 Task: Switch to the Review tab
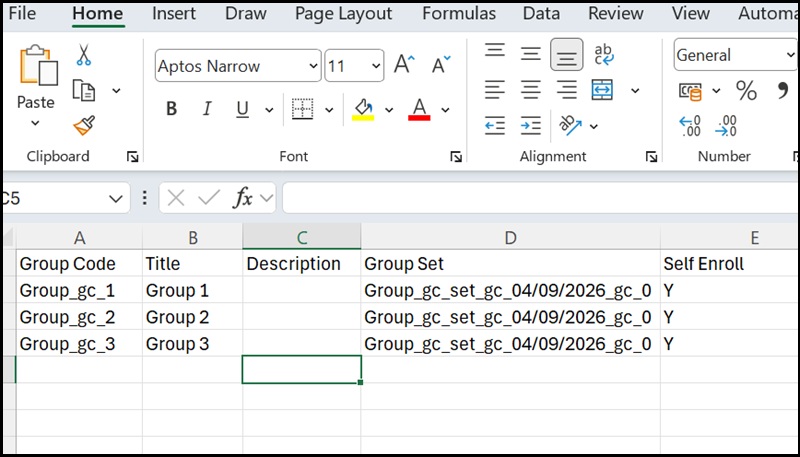pos(616,13)
